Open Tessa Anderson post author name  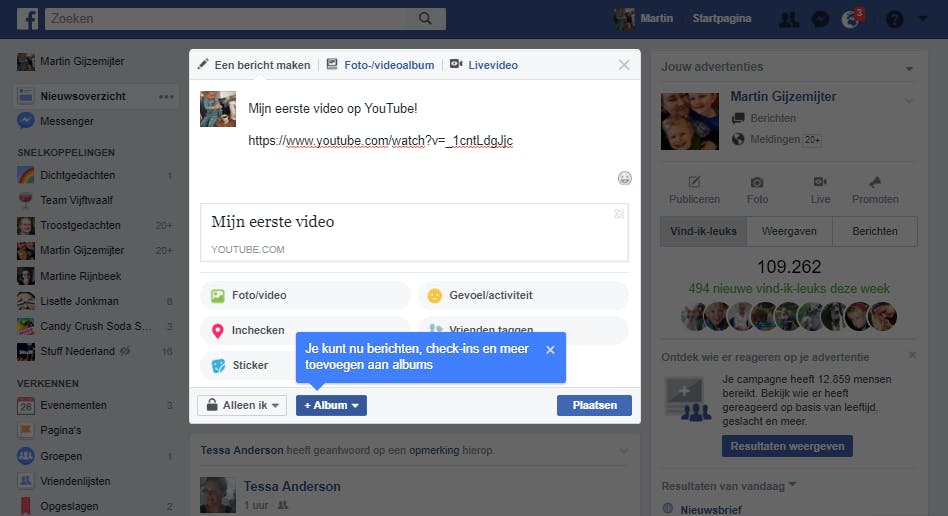[292, 486]
